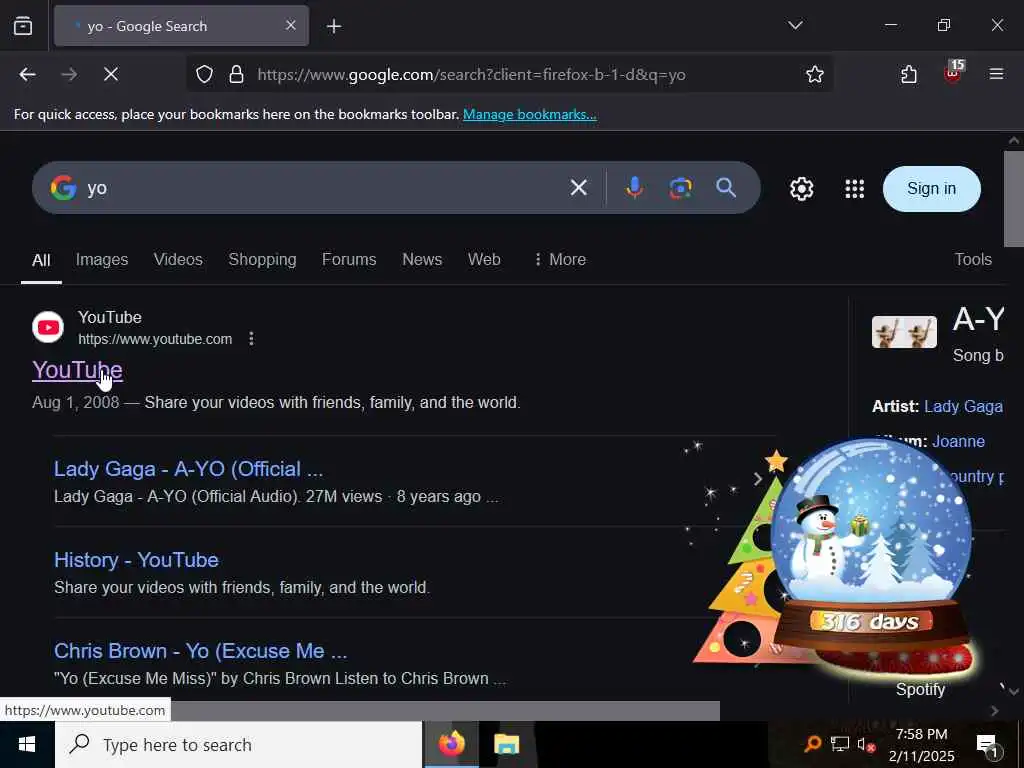The width and height of the screenshot is (1024, 768).
Task: Open Google quick settings gear
Action: [x=801, y=189]
